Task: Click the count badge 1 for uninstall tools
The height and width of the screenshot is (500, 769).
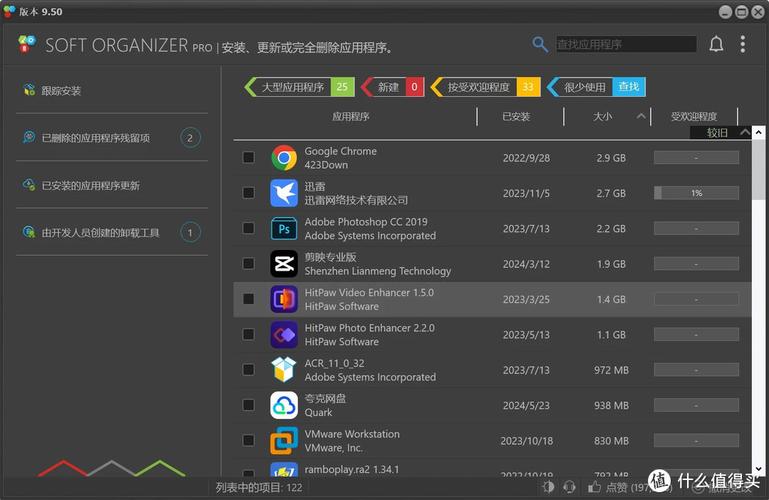Action: coord(190,232)
